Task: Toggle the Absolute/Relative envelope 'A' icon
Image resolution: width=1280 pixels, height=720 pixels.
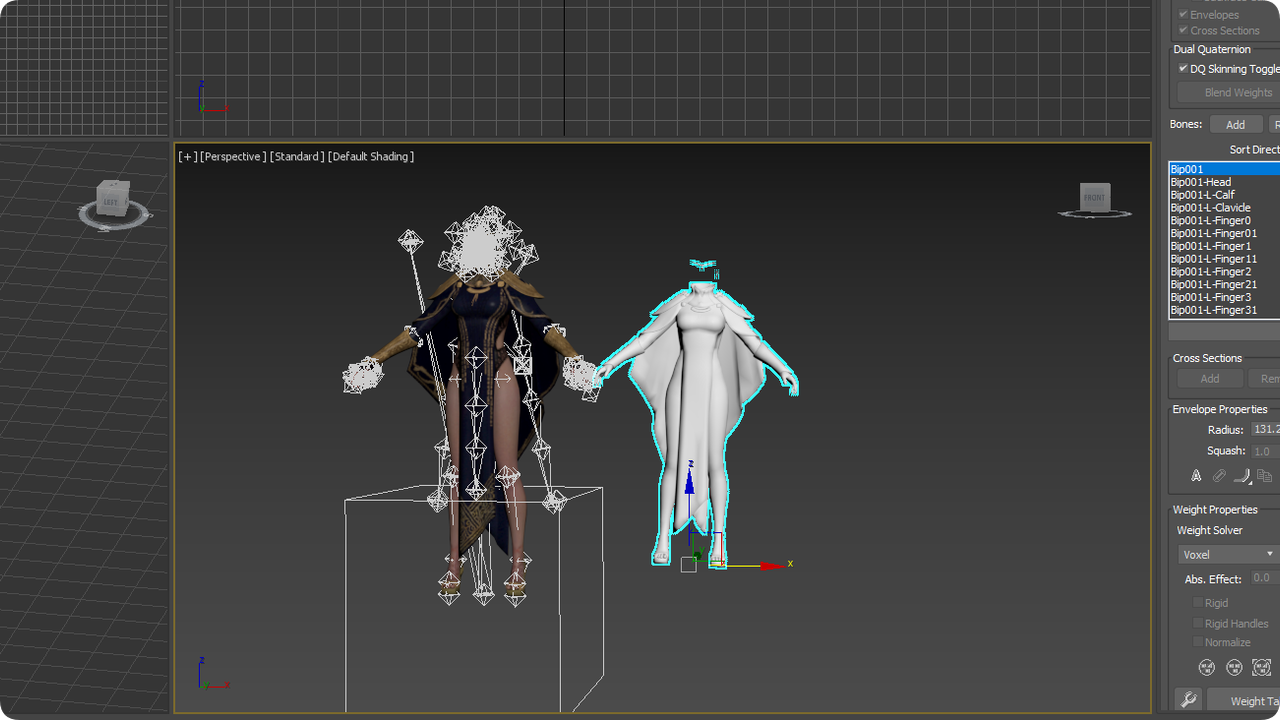Action: [1196, 476]
